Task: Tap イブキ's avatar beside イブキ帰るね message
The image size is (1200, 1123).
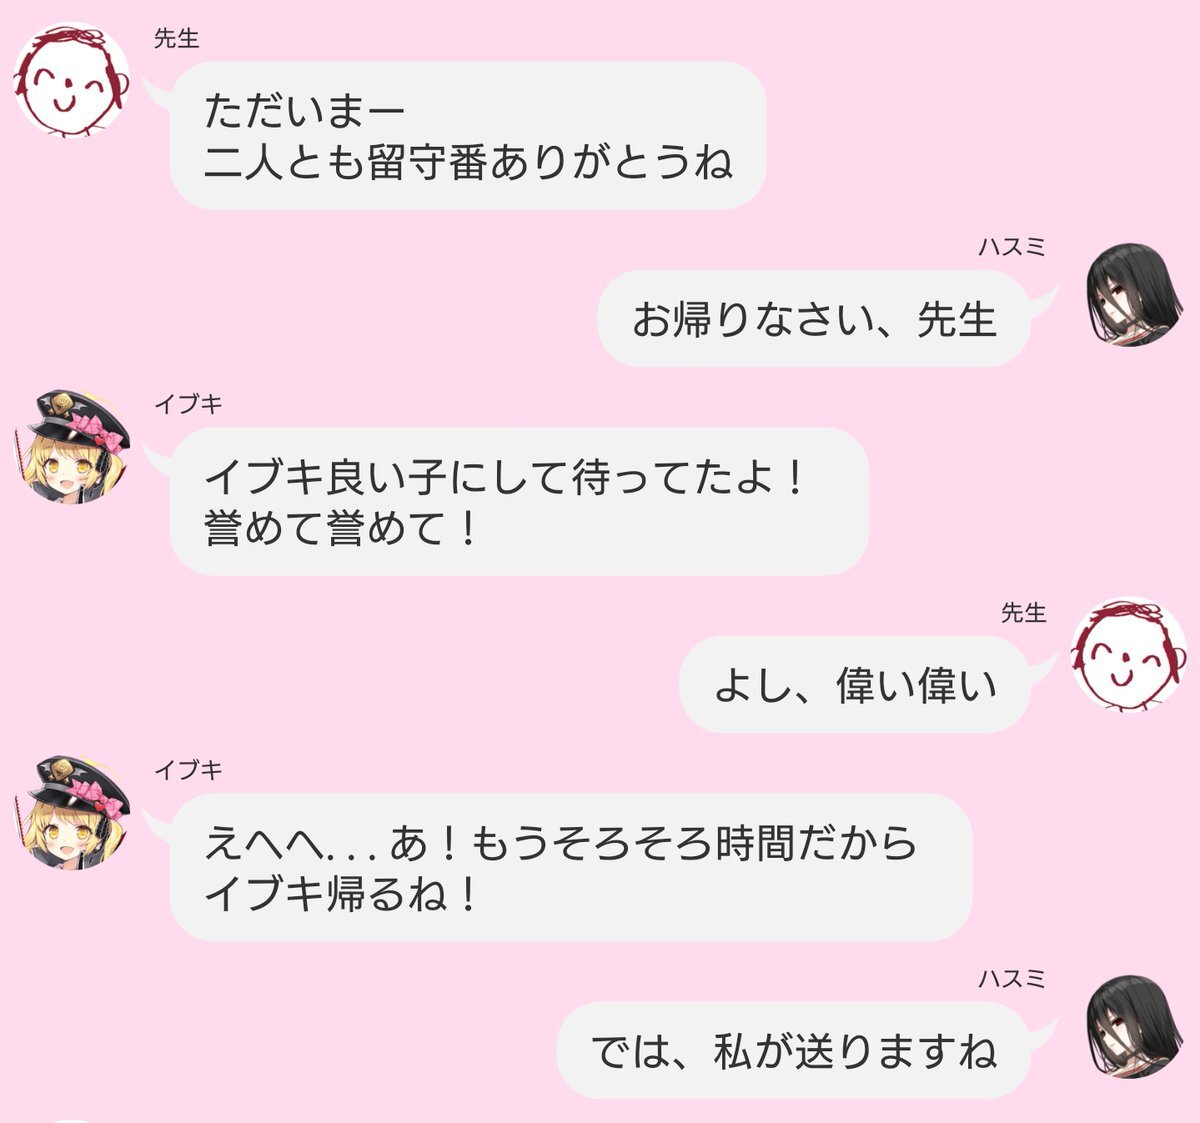Action: [72, 812]
